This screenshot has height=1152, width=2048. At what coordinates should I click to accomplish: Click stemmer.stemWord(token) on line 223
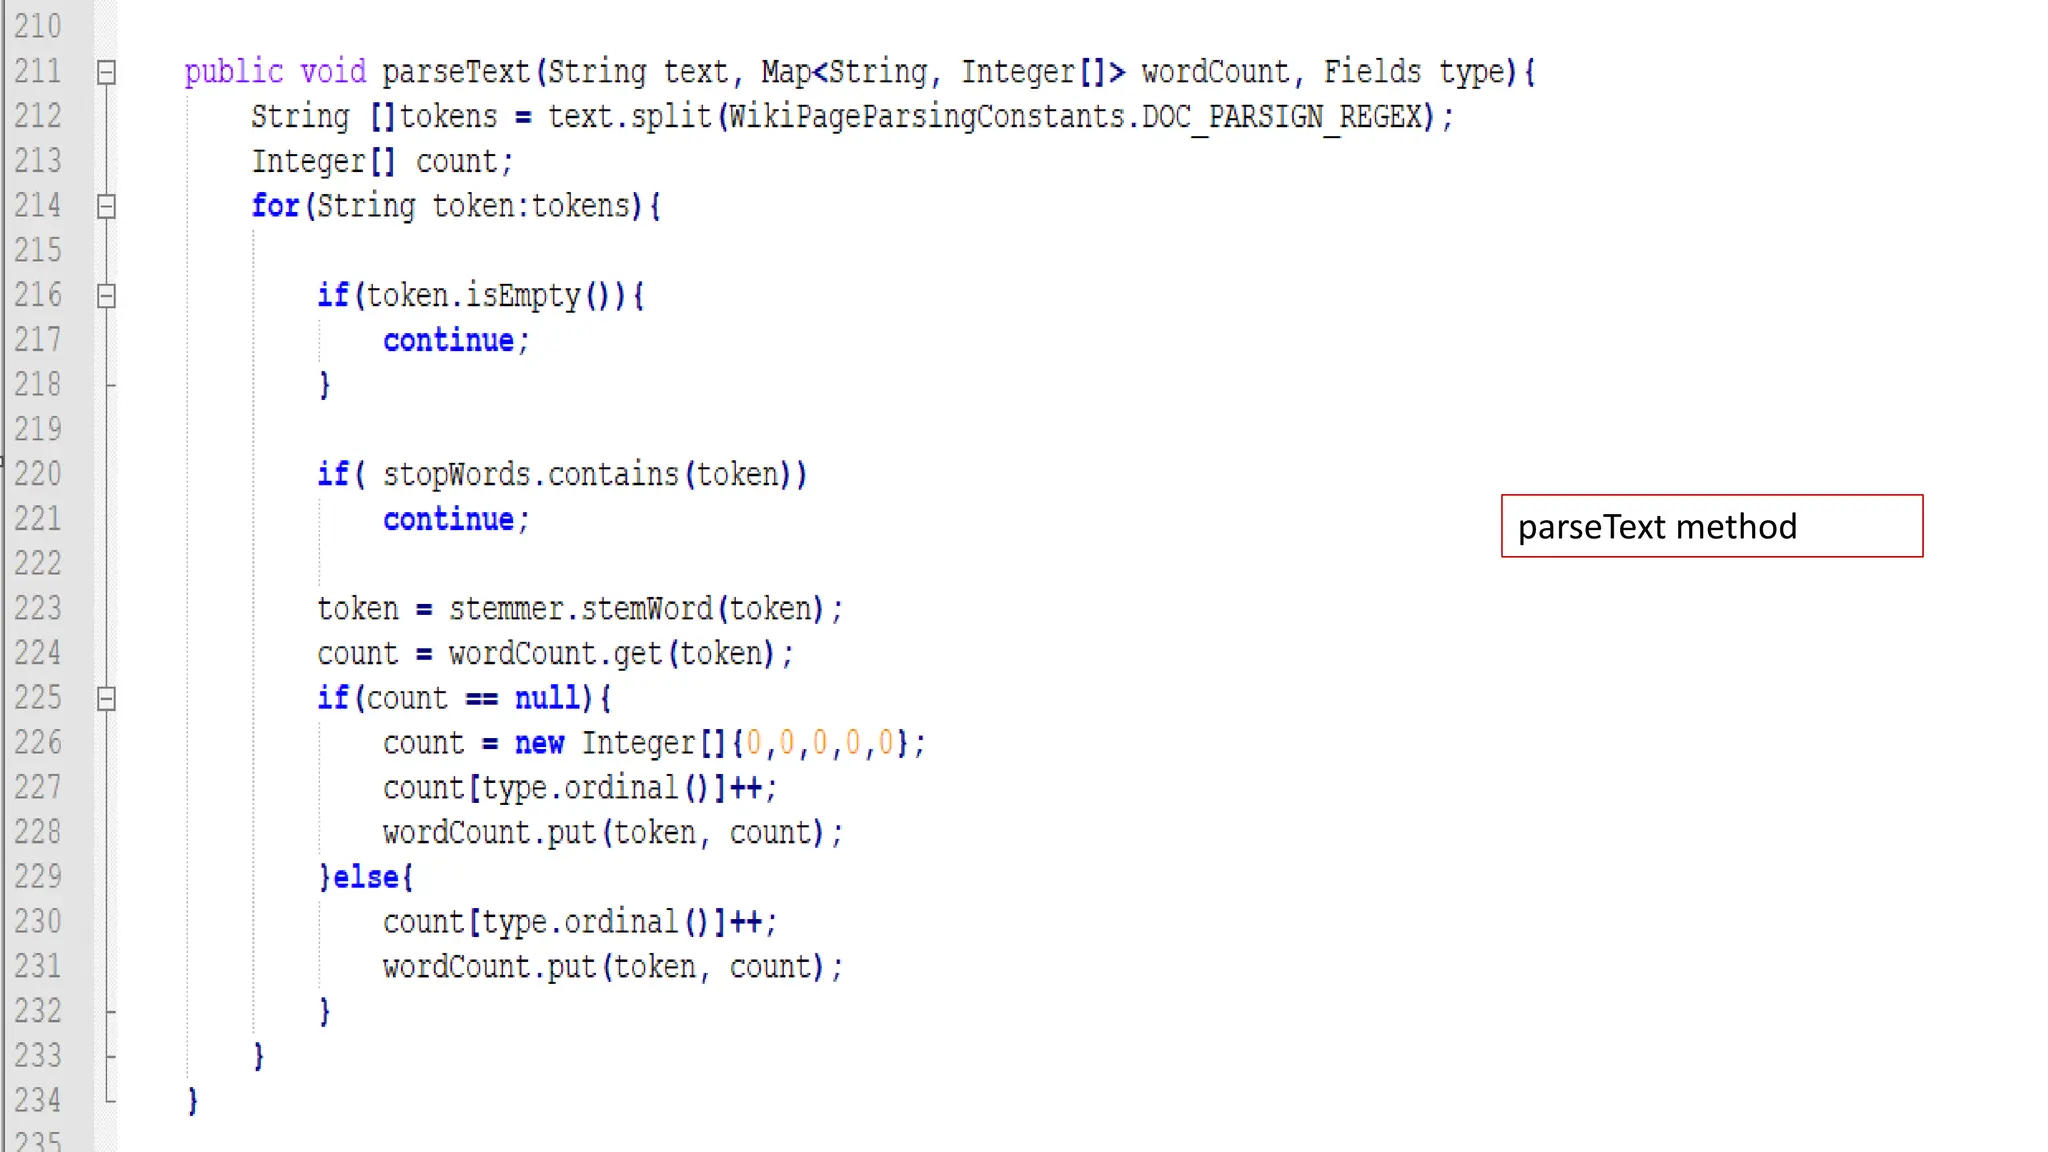pyautogui.click(x=637, y=609)
